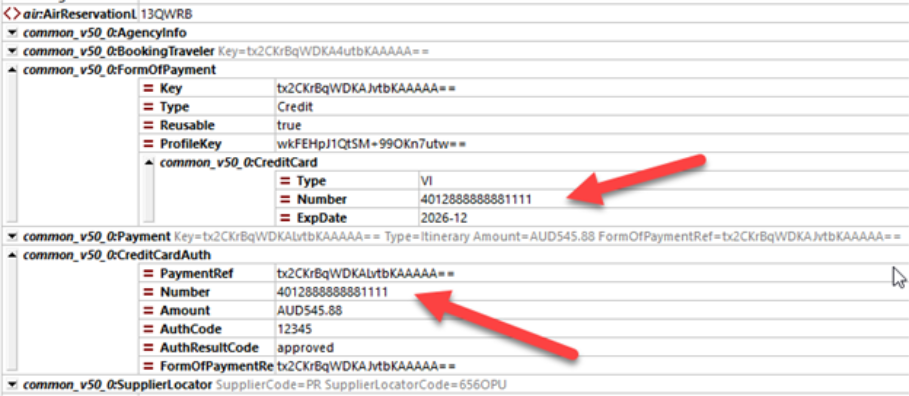
Task: Select the common_v50_0:FormOfPayment label
Action: click(x=119, y=70)
